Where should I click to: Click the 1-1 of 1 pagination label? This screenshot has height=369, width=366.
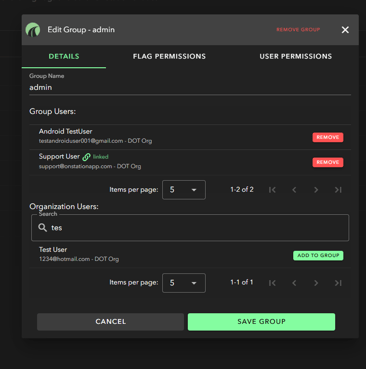point(242,282)
